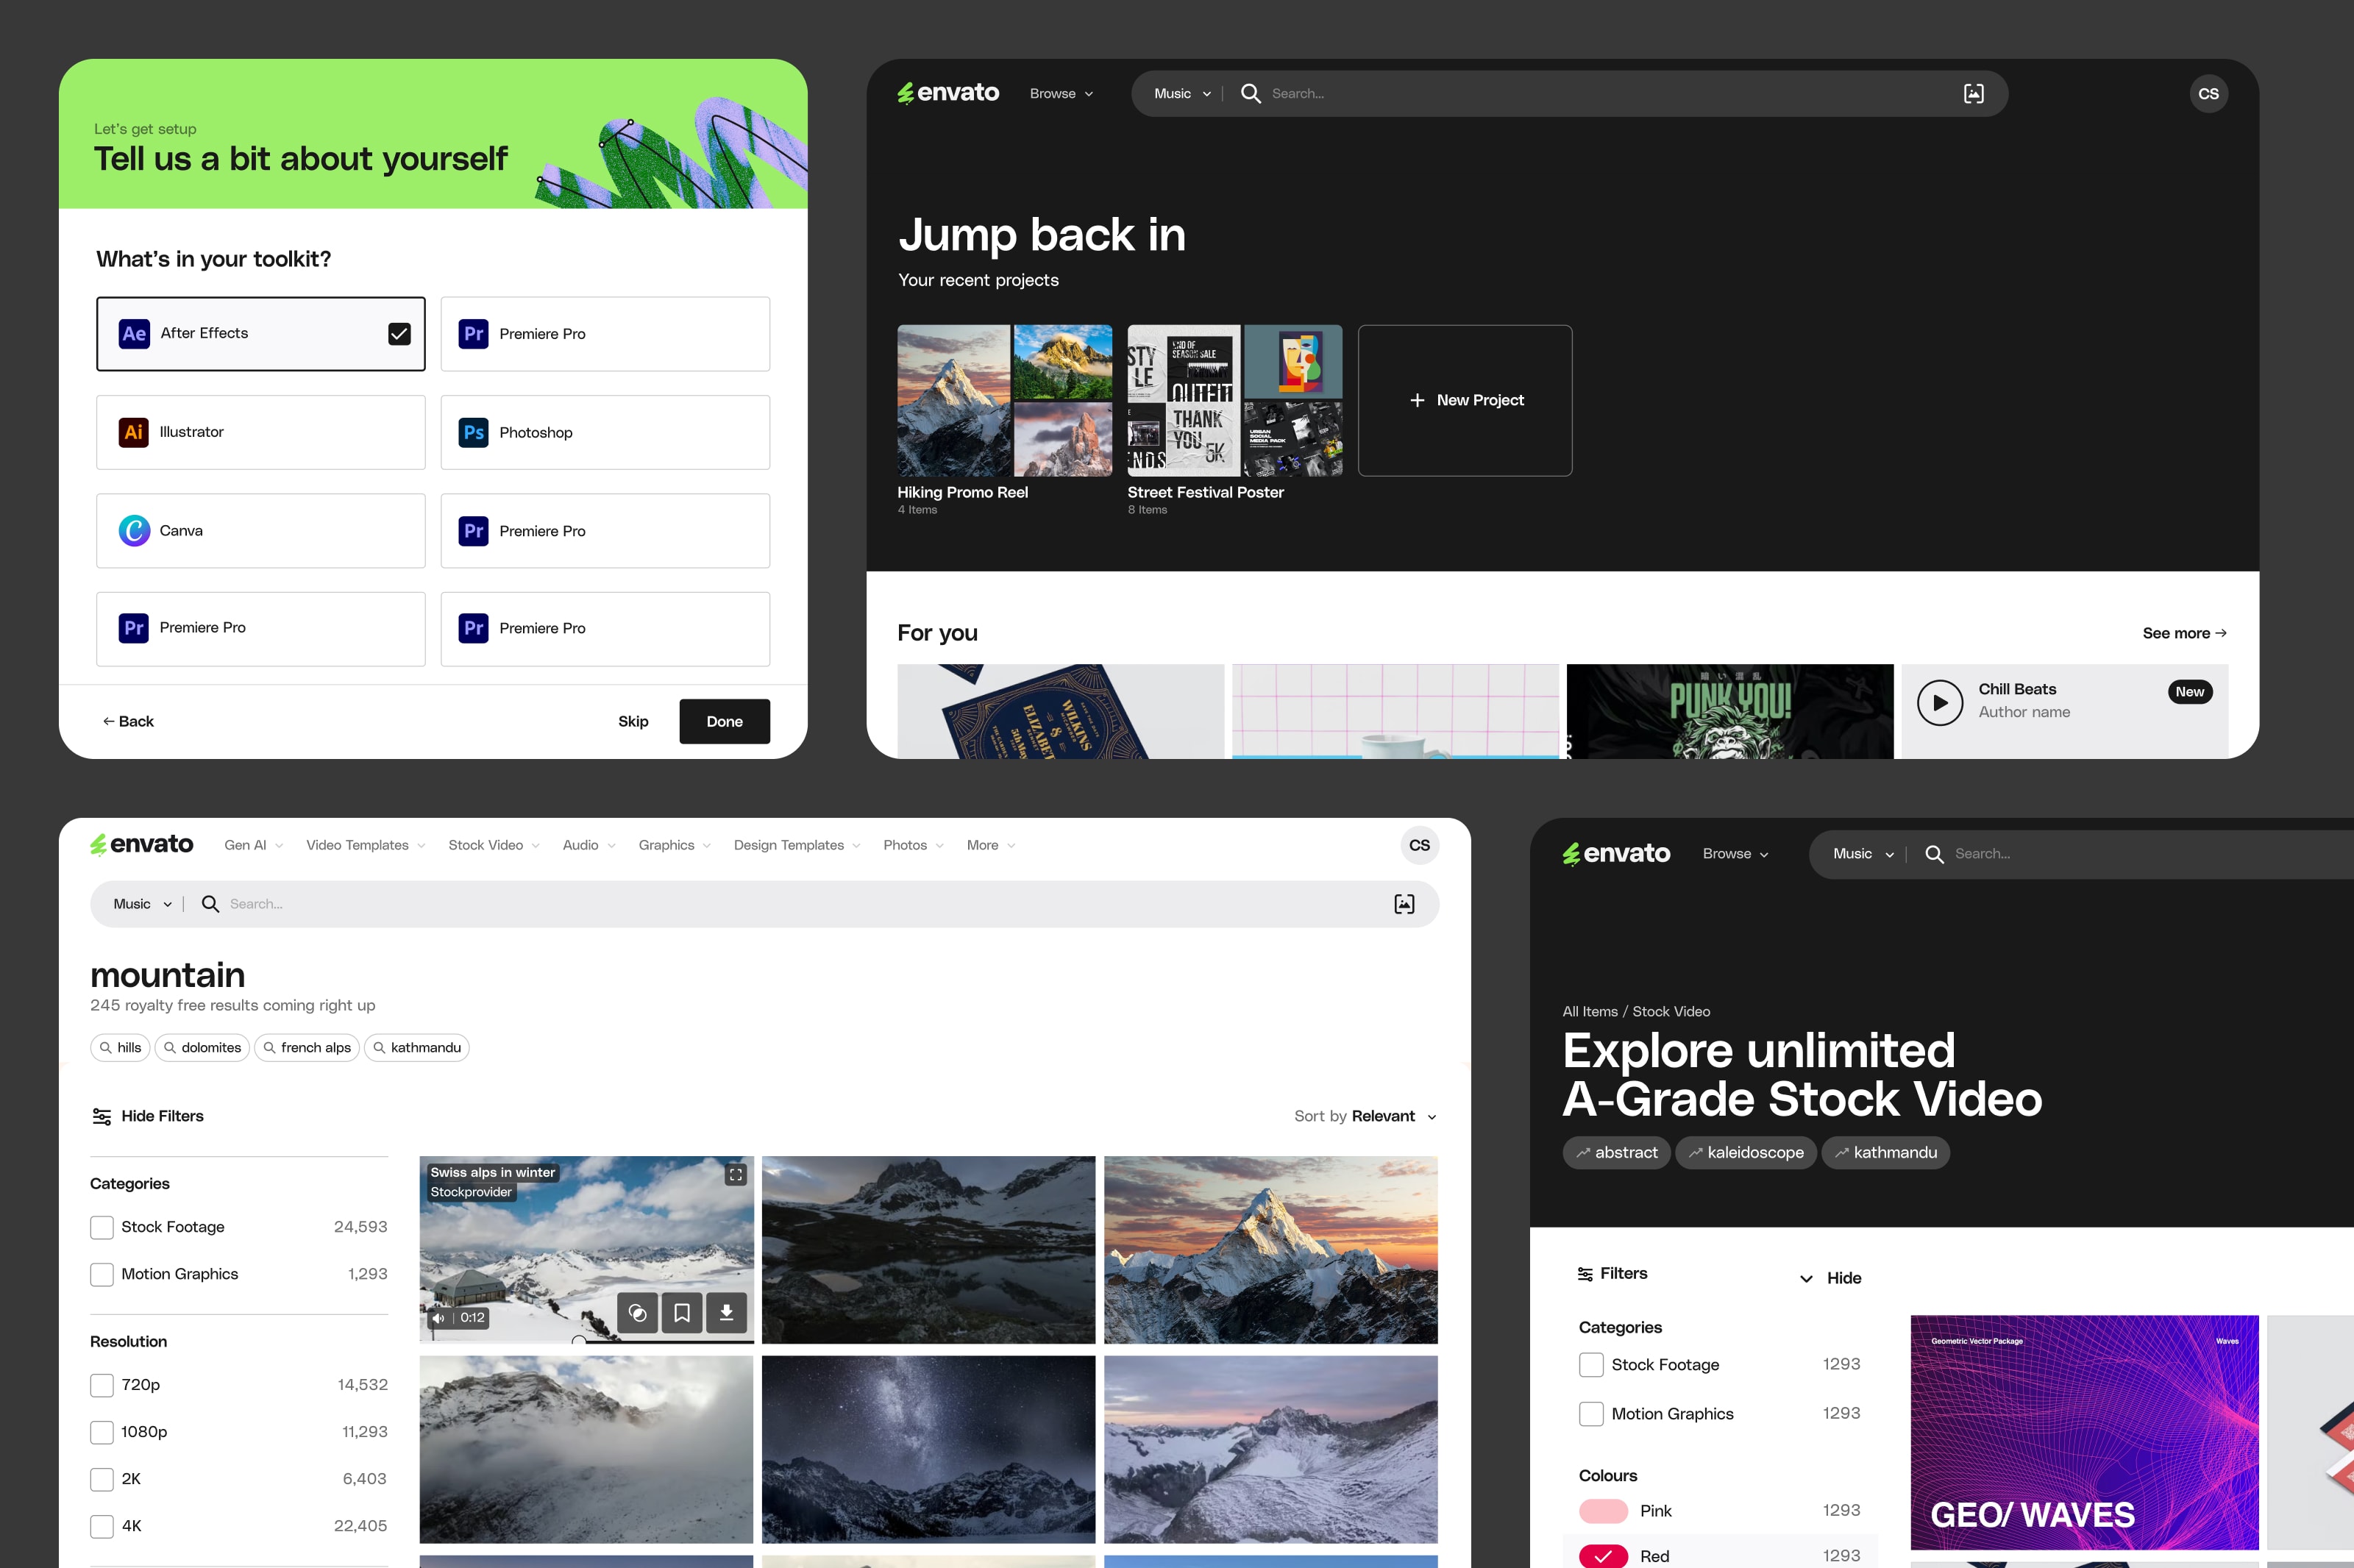Click image search icon in mountain results search bar
This screenshot has width=2354, height=1568.
(x=1404, y=904)
